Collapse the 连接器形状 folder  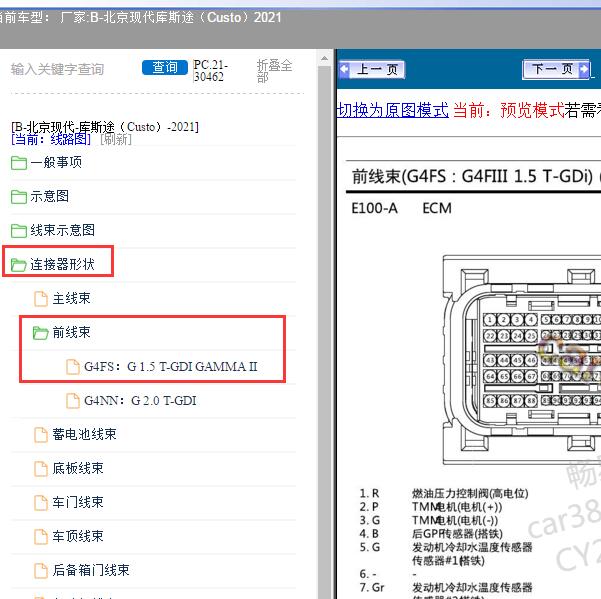[62, 264]
